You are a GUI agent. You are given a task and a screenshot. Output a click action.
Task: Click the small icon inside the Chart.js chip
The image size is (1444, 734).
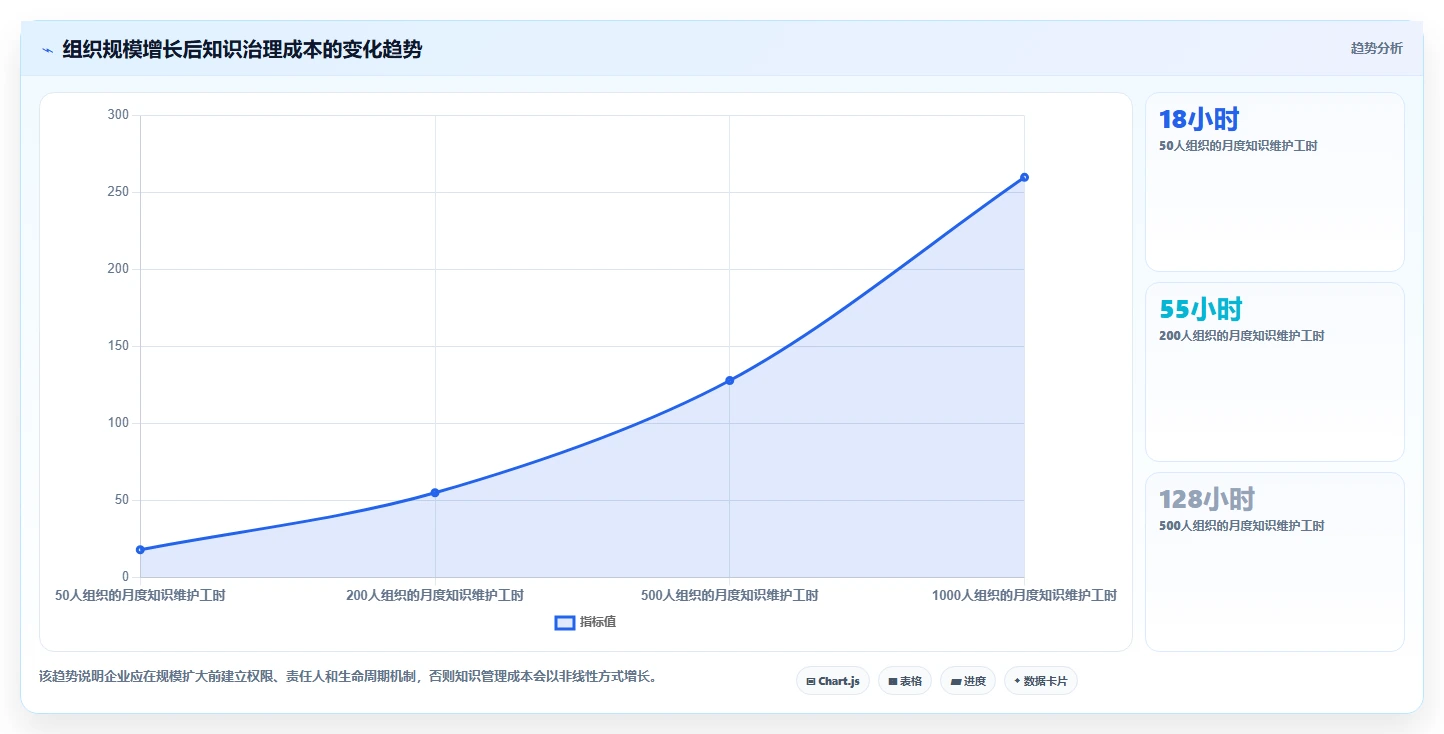click(x=811, y=682)
